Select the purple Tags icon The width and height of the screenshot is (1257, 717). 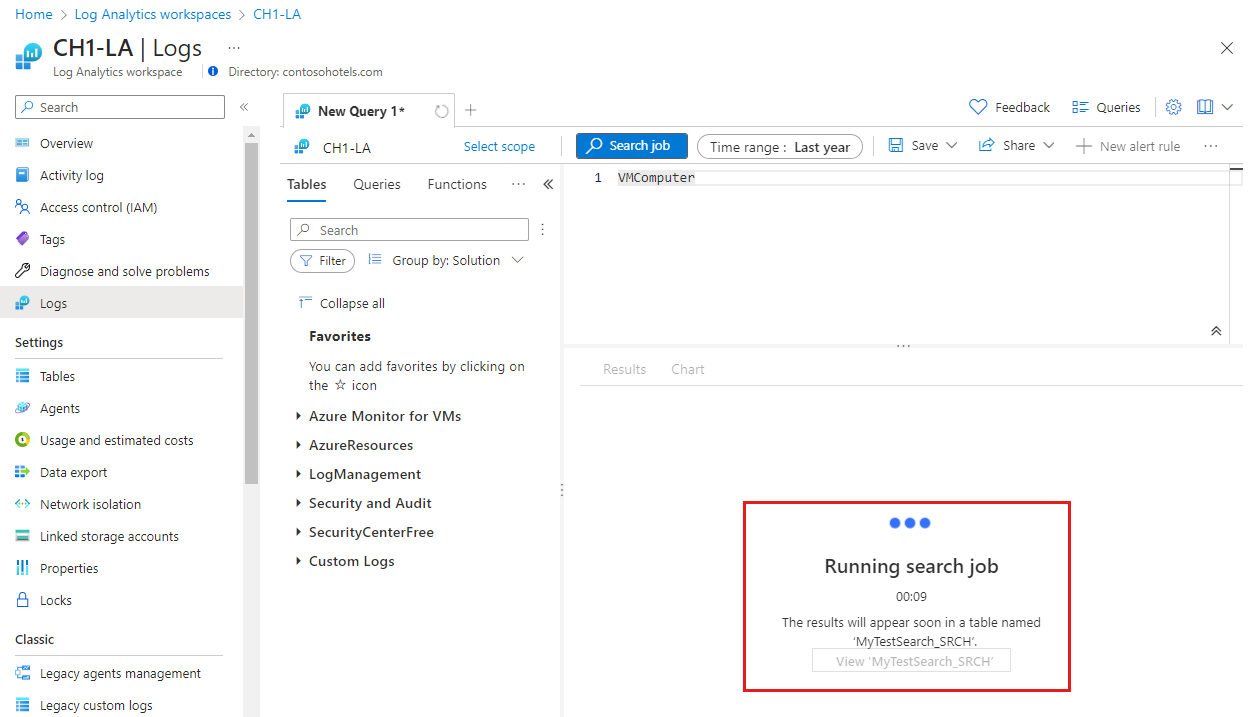[x=22, y=239]
